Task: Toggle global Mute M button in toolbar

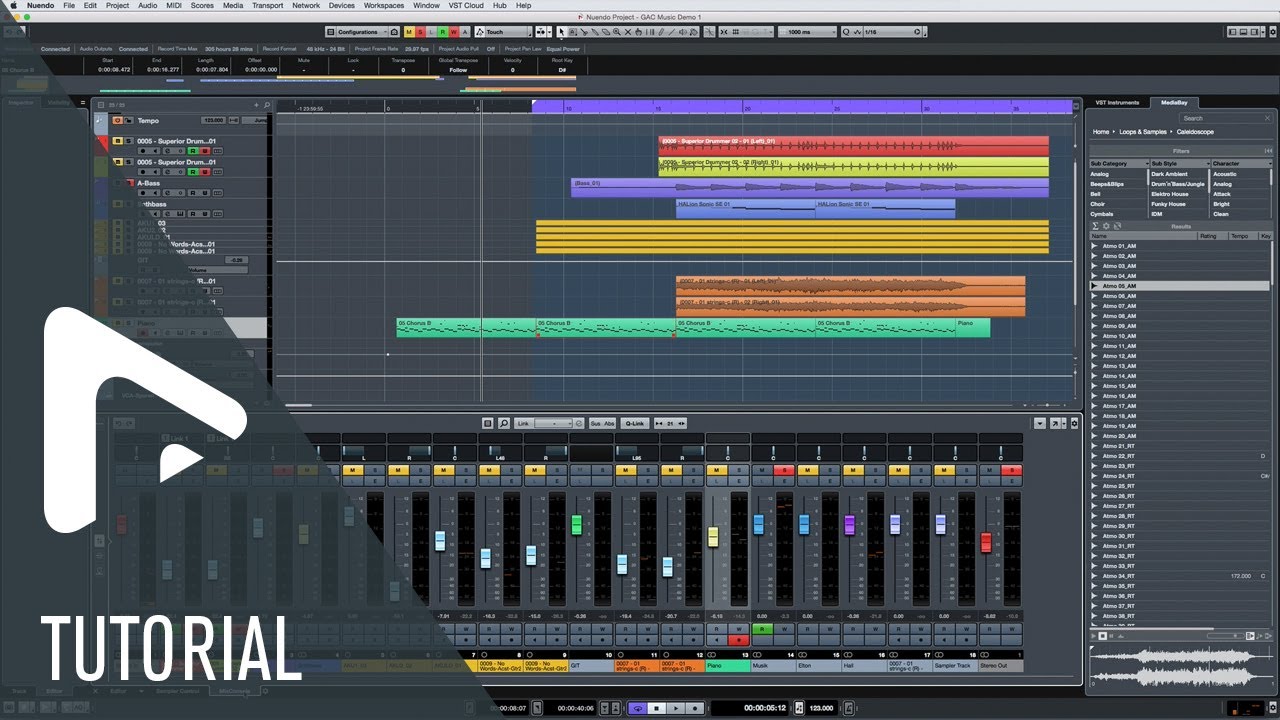Action: click(x=409, y=32)
